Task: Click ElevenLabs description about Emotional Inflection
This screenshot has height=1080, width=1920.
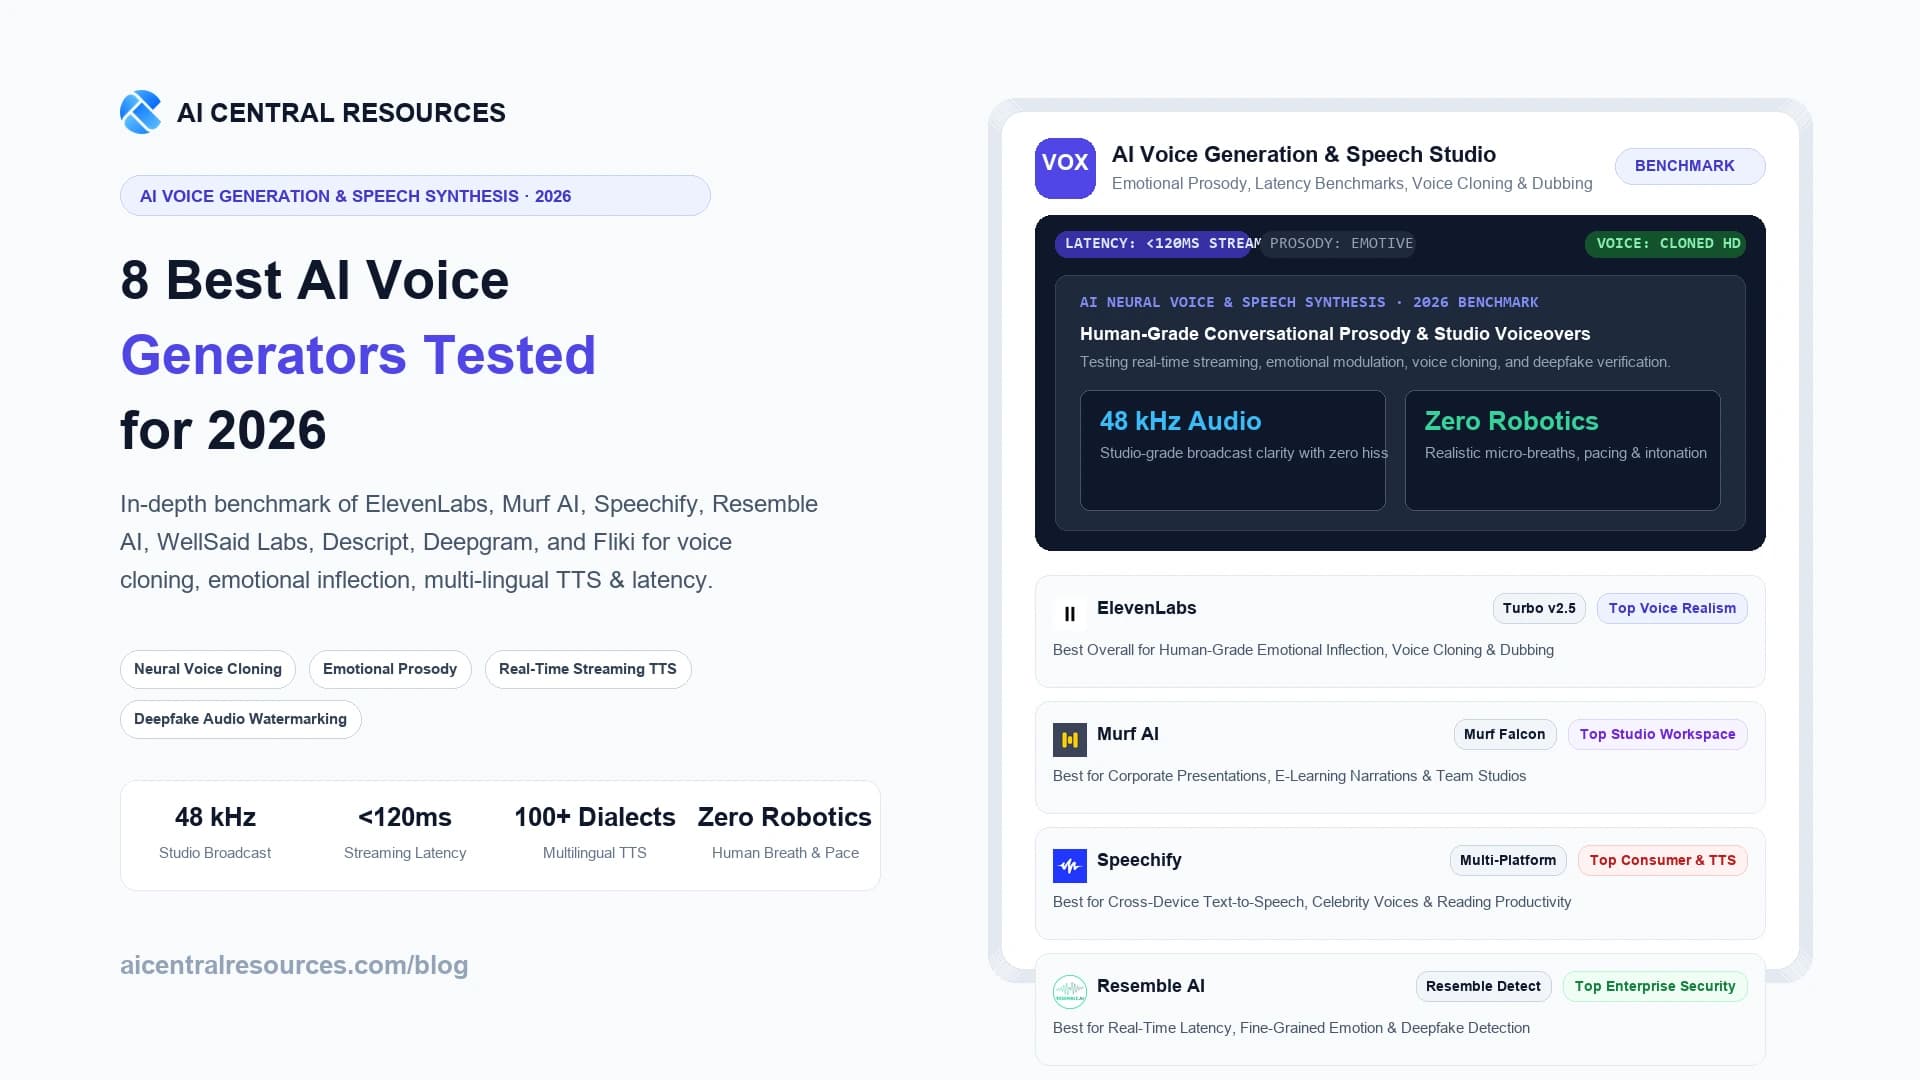Action: (1303, 650)
